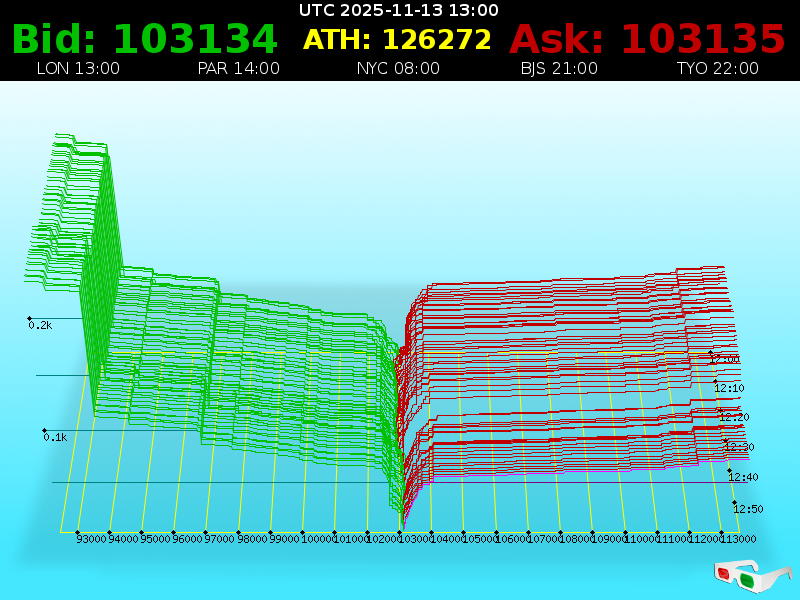Screen dimensions: 800x600
Task: Click the red Ask price 103135
Action: [x=647, y=40]
